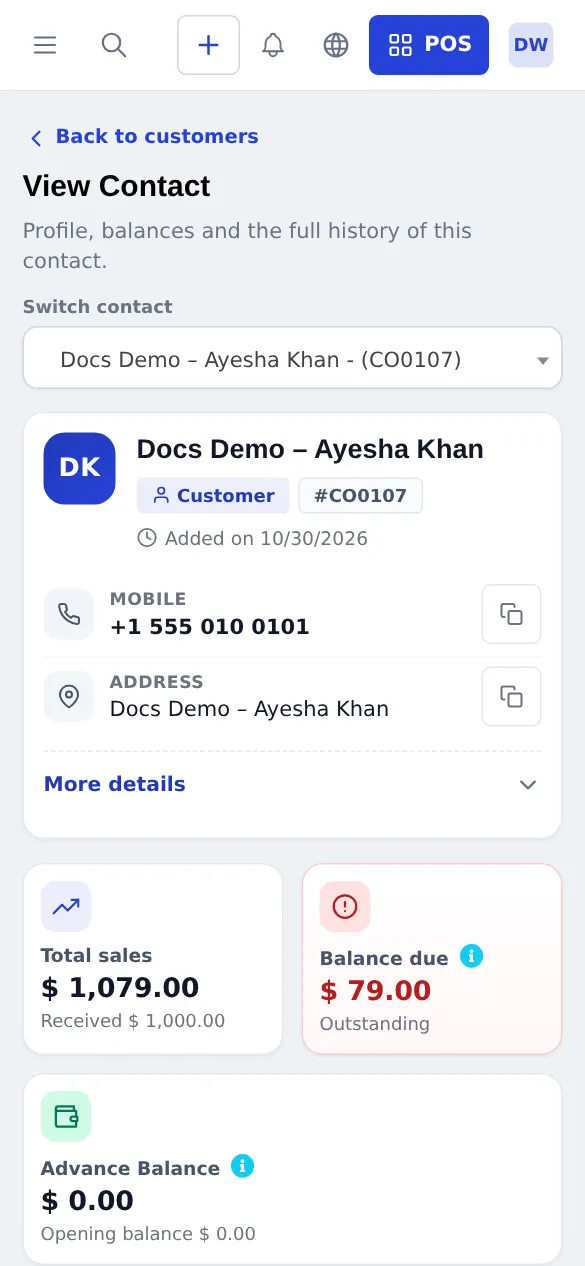
Task: Open the search magnifier icon
Action: point(114,45)
